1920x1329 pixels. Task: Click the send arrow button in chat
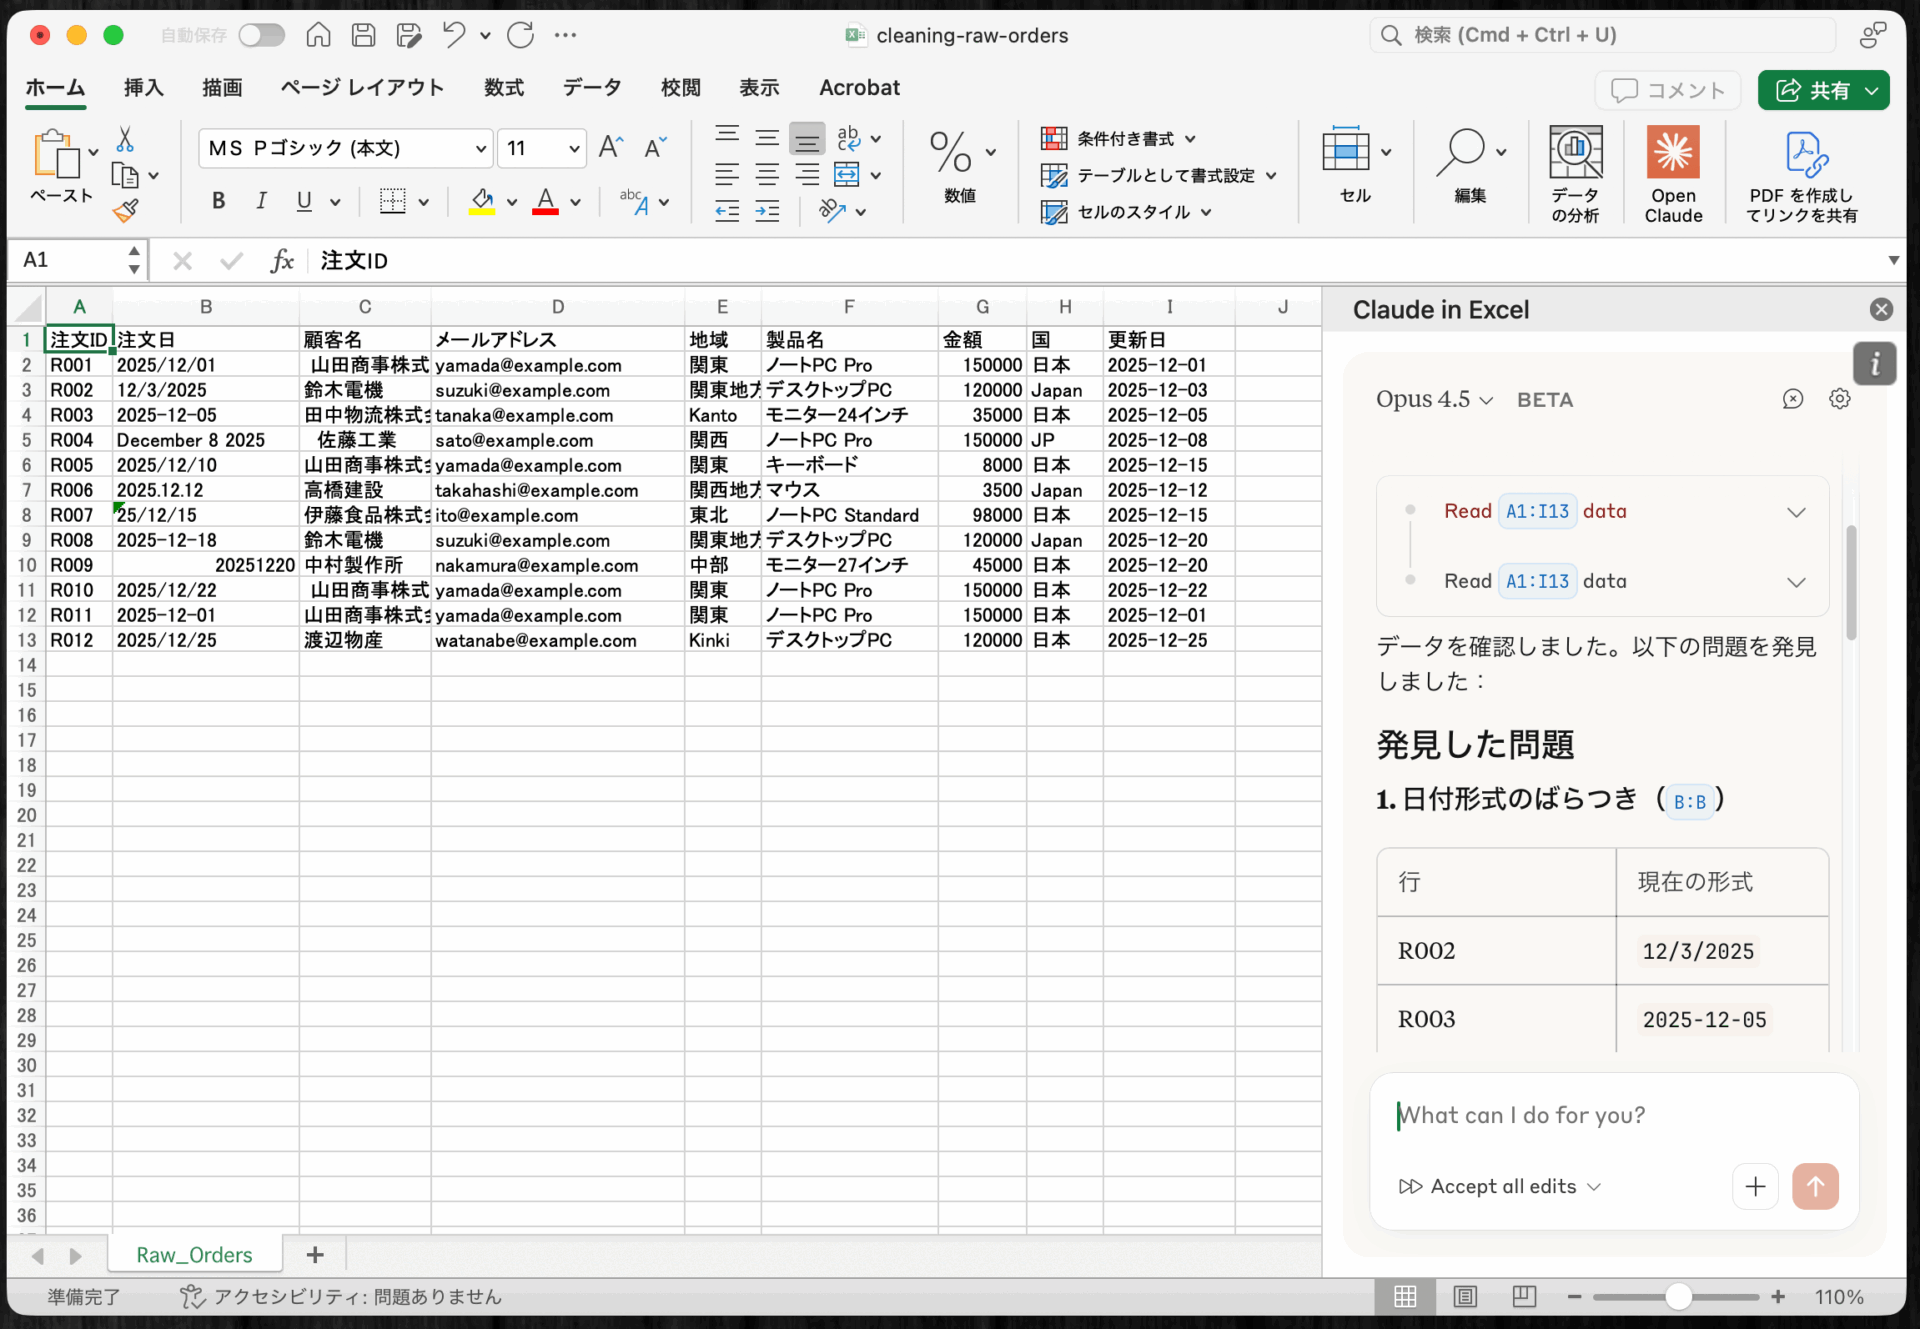click(x=1815, y=1186)
